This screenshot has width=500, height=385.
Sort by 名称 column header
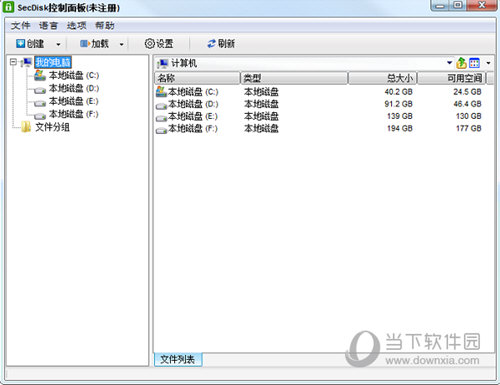click(x=197, y=78)
